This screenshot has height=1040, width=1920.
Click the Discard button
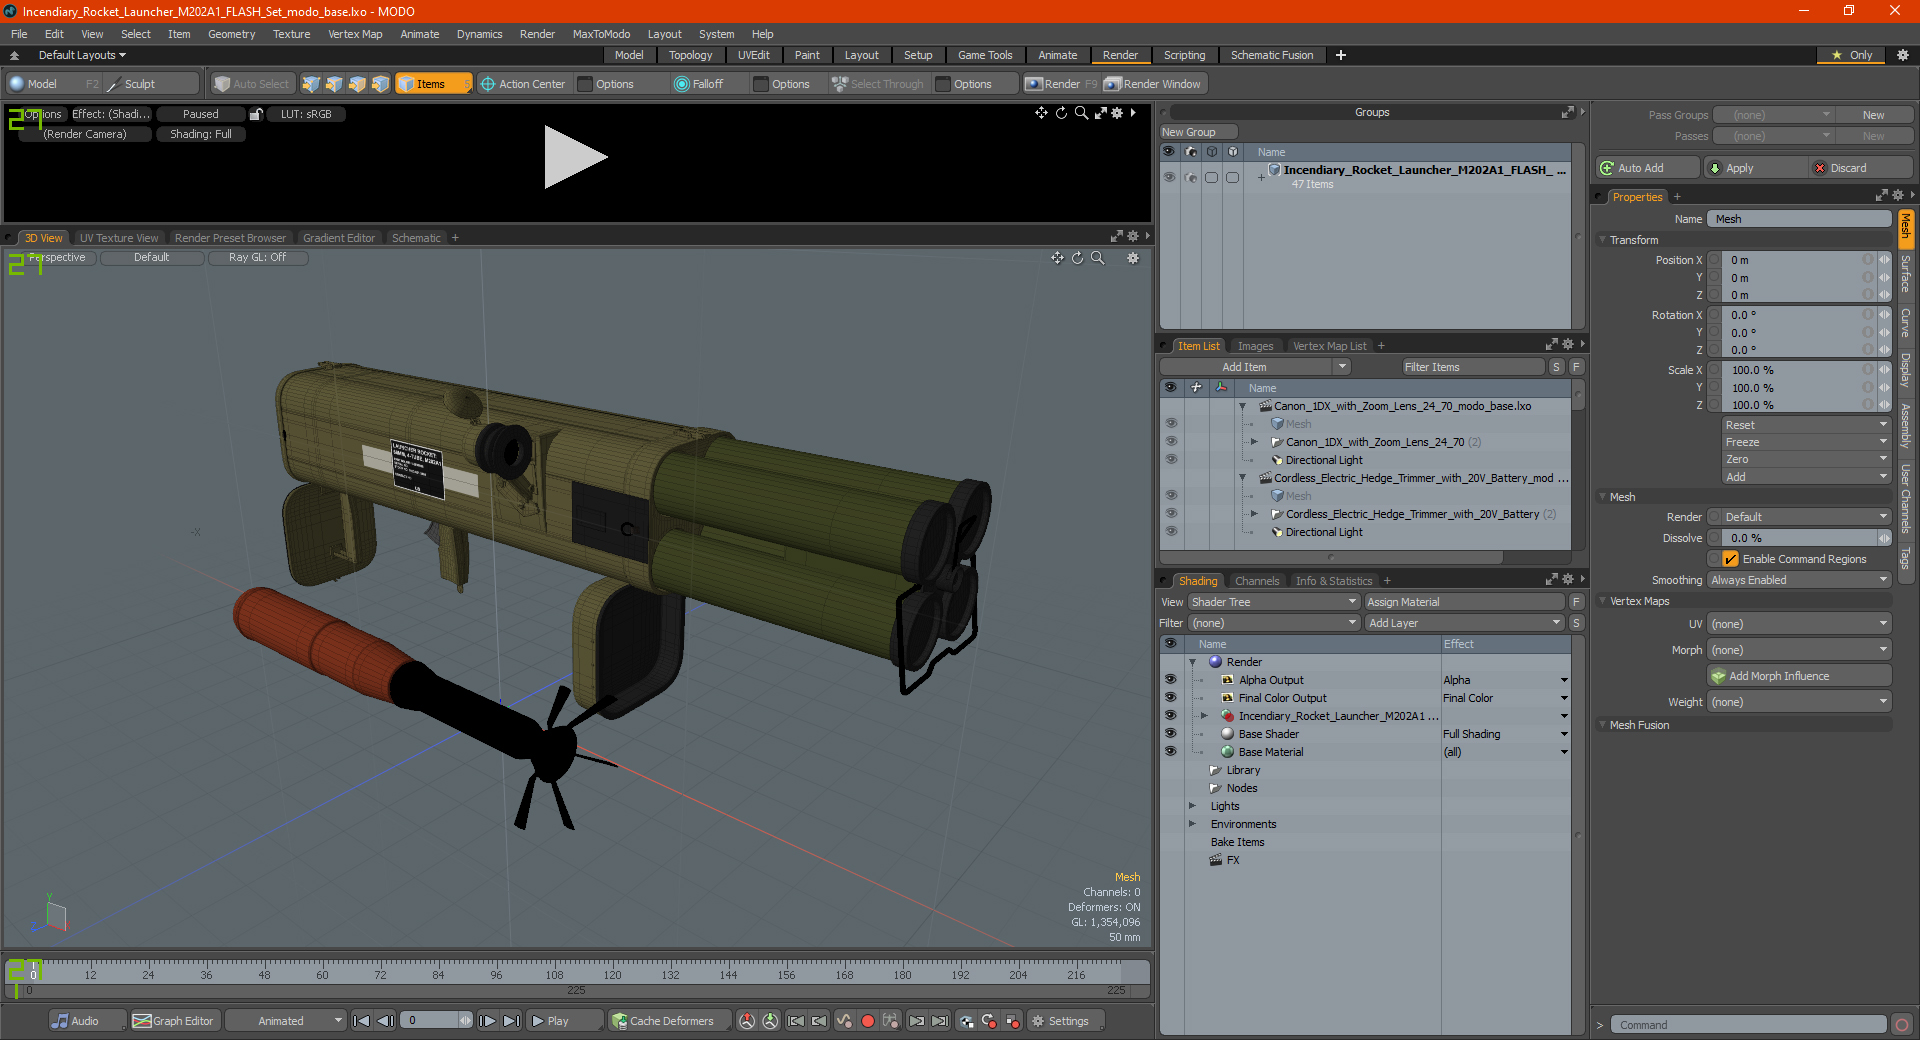point(1861,168)
